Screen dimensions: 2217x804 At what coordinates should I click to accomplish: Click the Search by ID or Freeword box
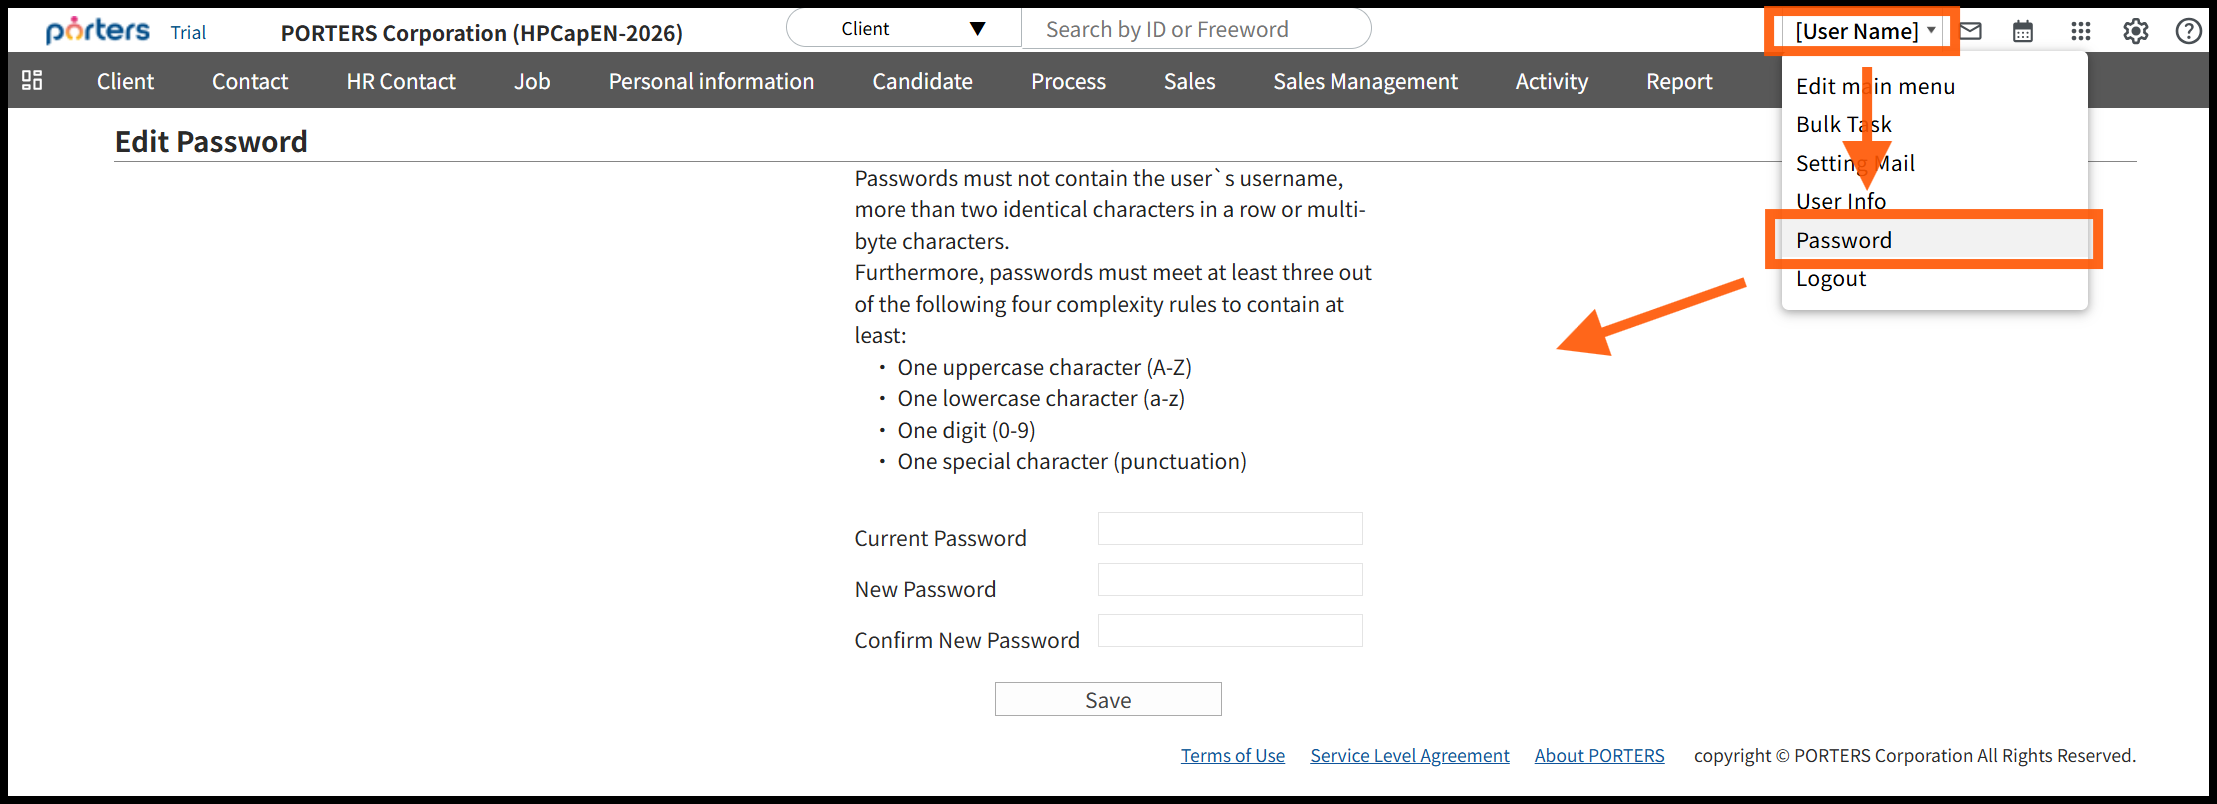coord(1195,29)
